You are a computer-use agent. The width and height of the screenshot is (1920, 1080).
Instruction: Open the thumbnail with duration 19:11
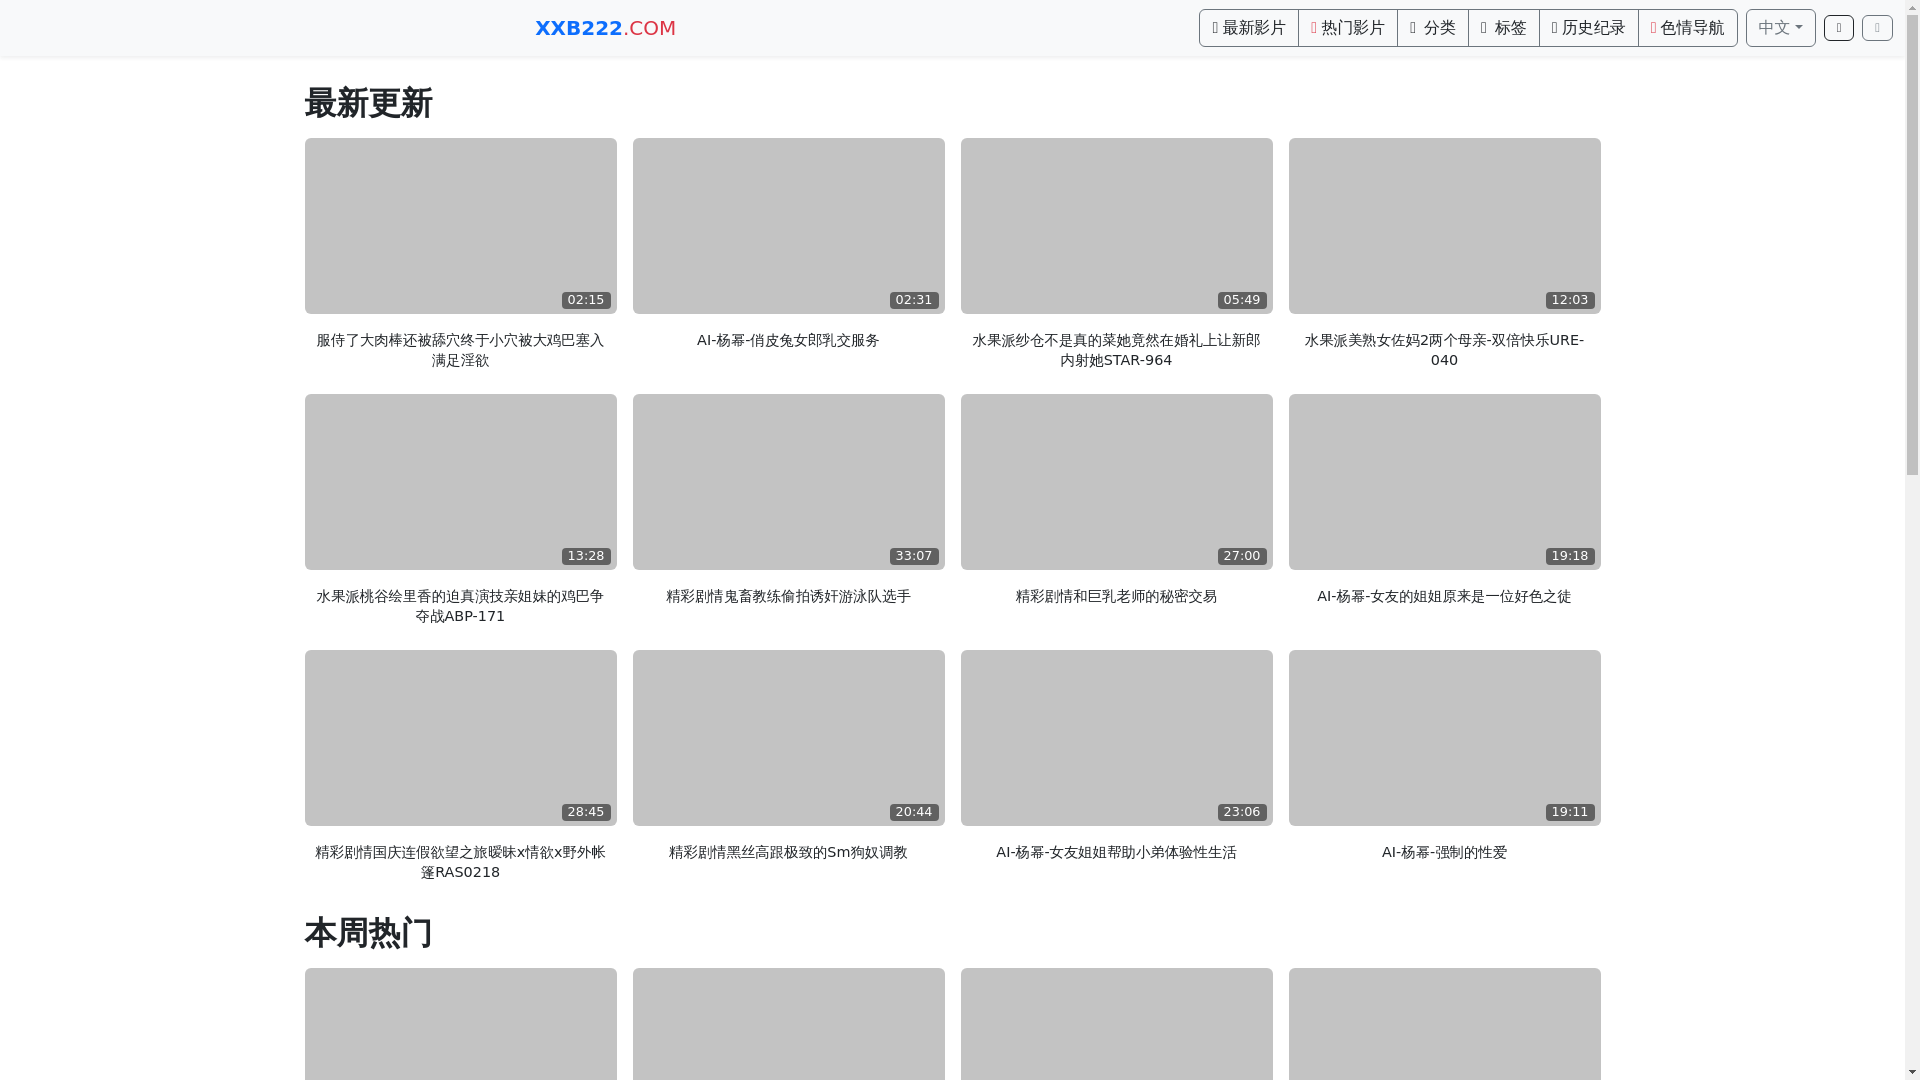[1445, 738]
